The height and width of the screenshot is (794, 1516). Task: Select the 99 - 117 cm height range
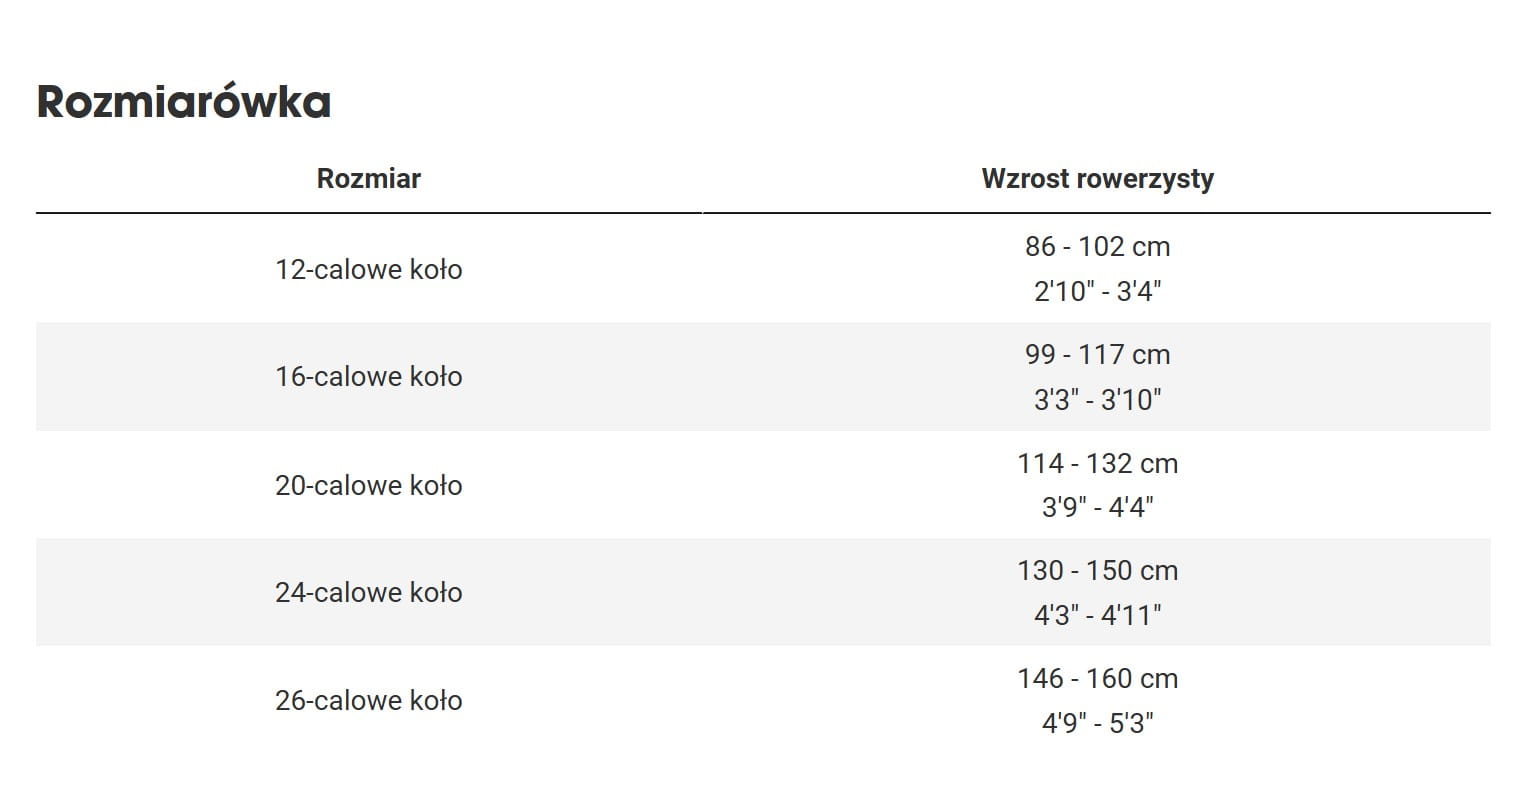pyautogui.click(x=1097, y=354)
